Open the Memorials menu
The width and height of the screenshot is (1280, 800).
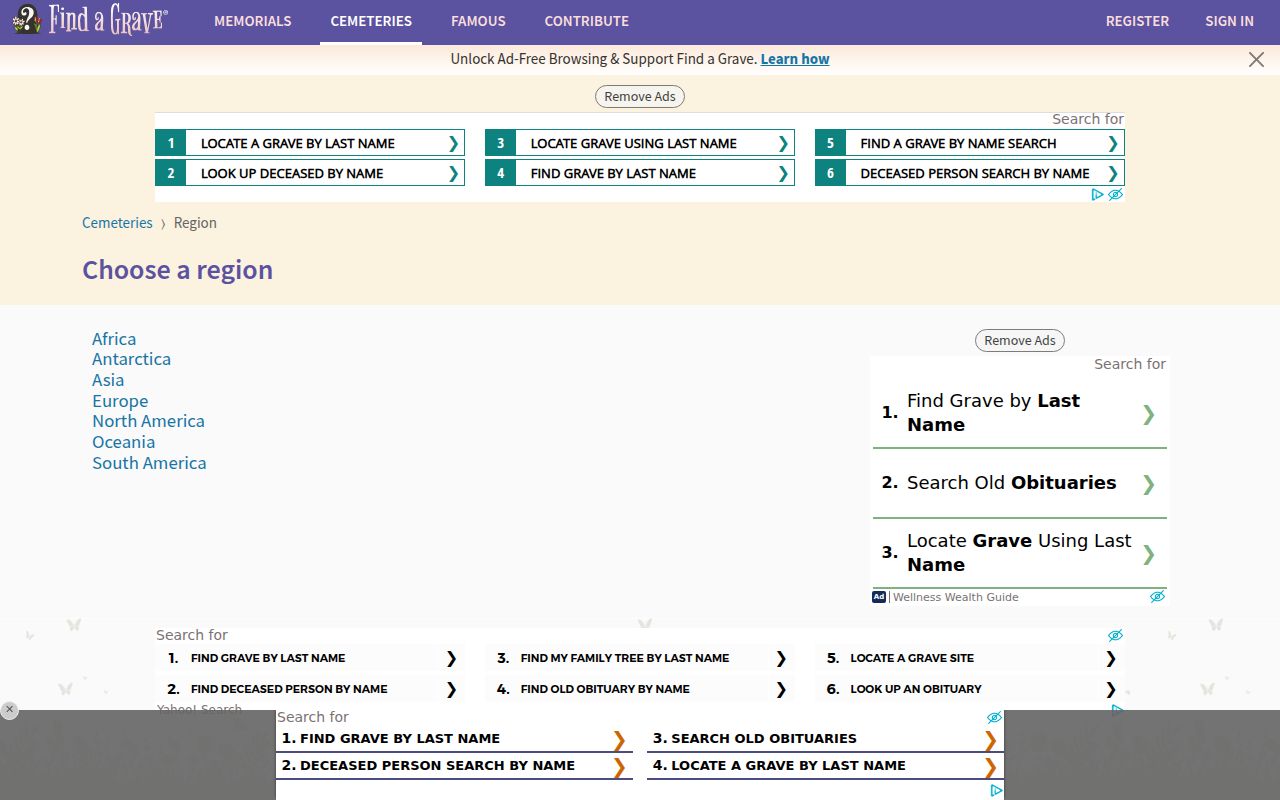pyautogui.click(x=253, y=21)
